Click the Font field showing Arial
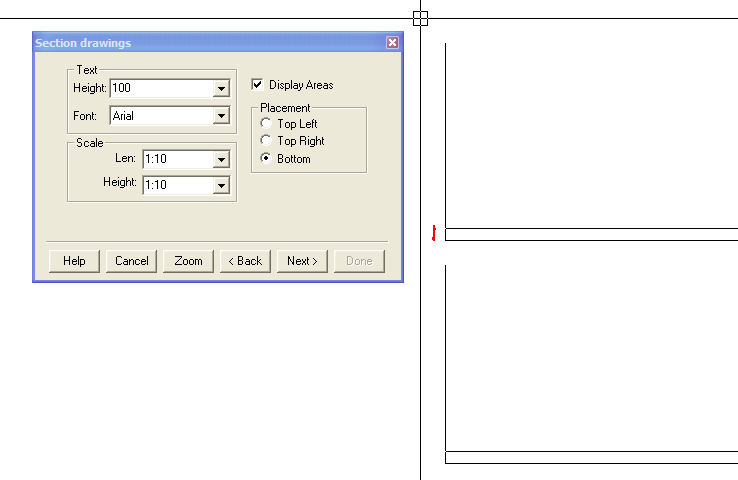This screenshot has width=738, height=480. pos(161,116)
